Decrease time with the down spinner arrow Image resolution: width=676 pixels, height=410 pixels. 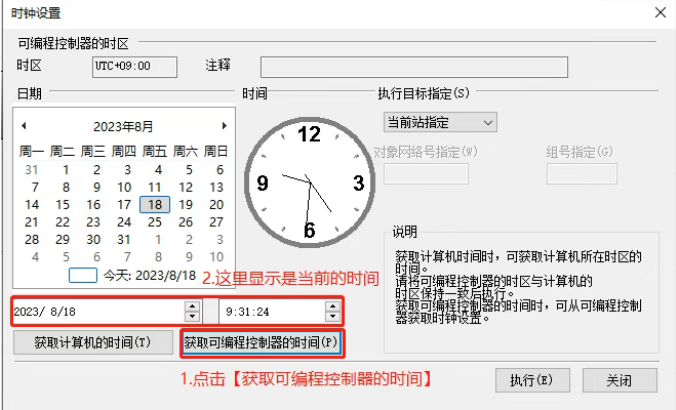coord(331,317)
